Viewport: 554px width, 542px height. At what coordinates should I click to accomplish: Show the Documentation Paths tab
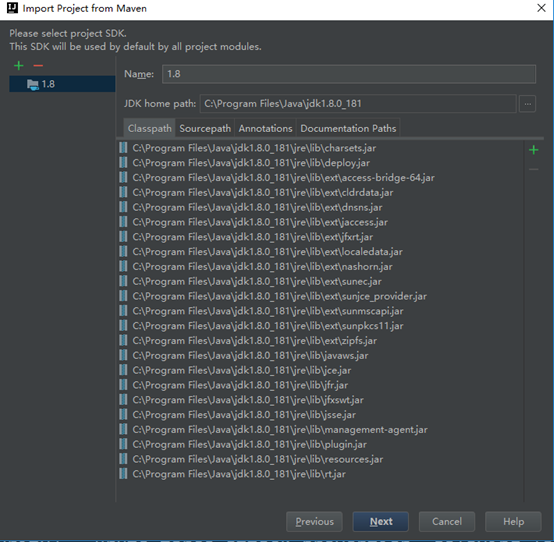click(x=348, y=128)
